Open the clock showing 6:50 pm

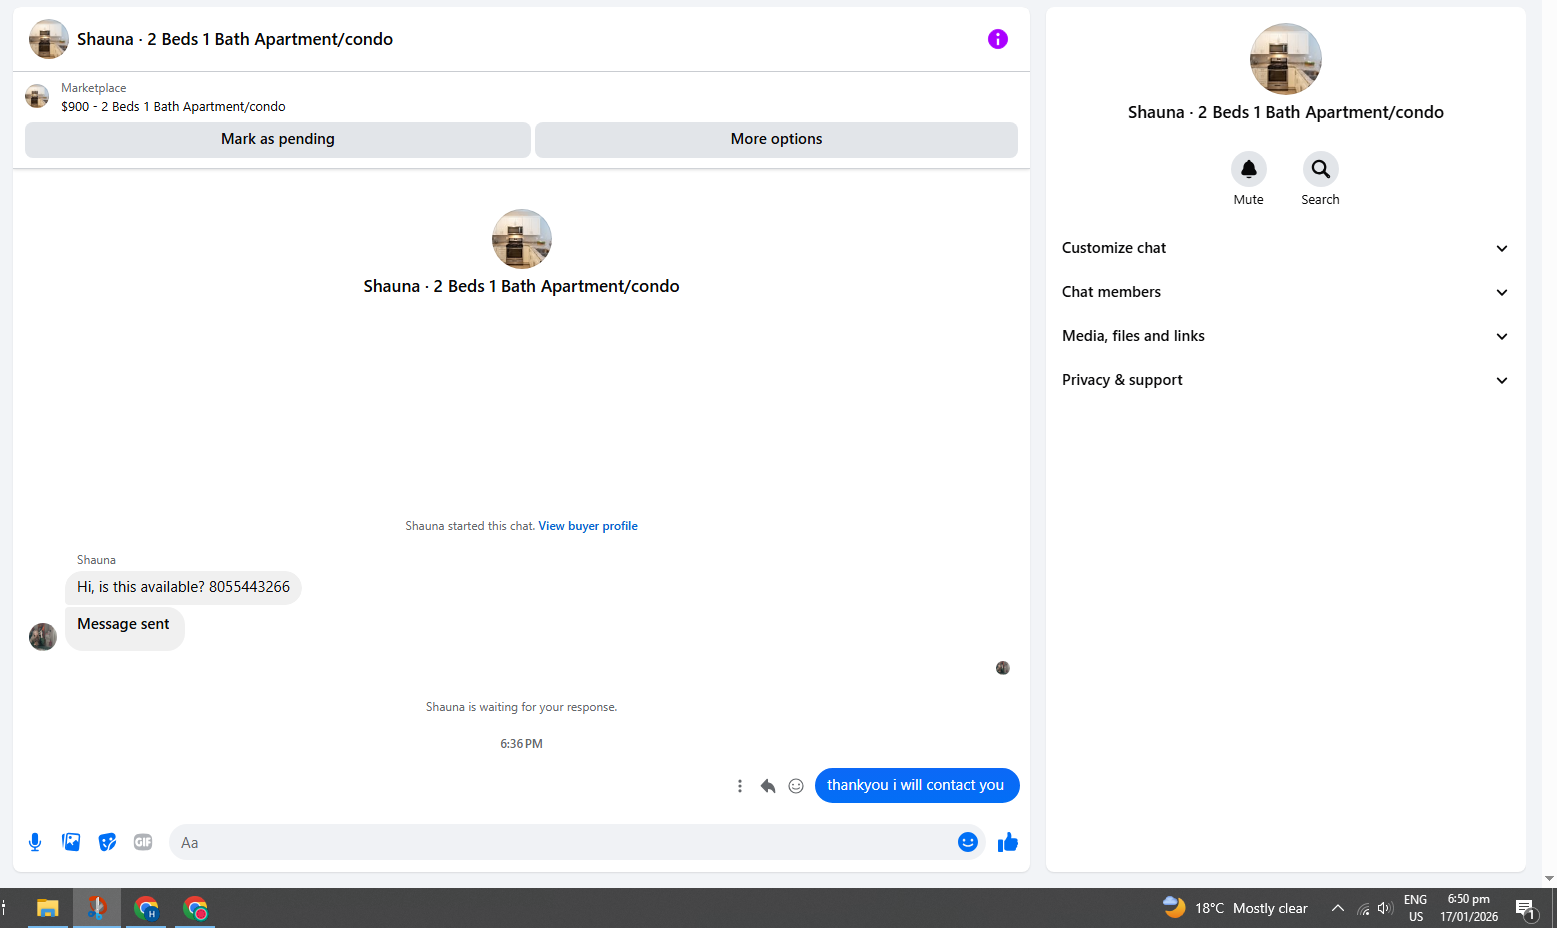[x=1469, y=908]
